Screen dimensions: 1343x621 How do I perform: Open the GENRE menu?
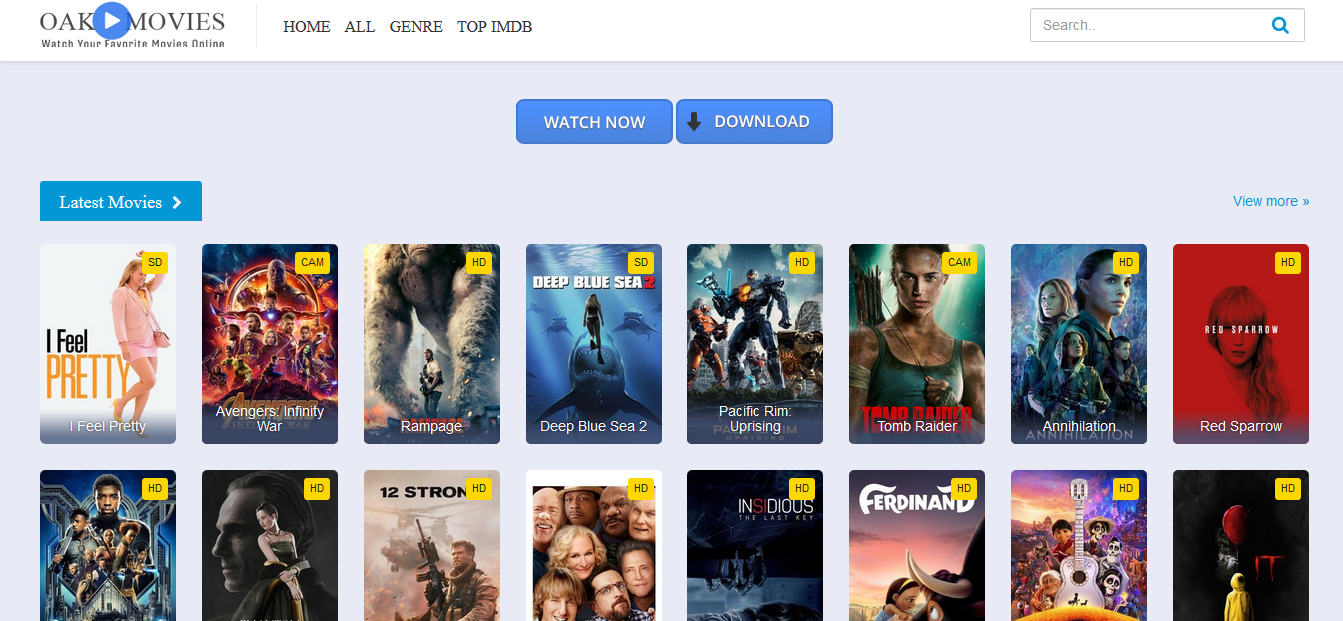[416, 27]
